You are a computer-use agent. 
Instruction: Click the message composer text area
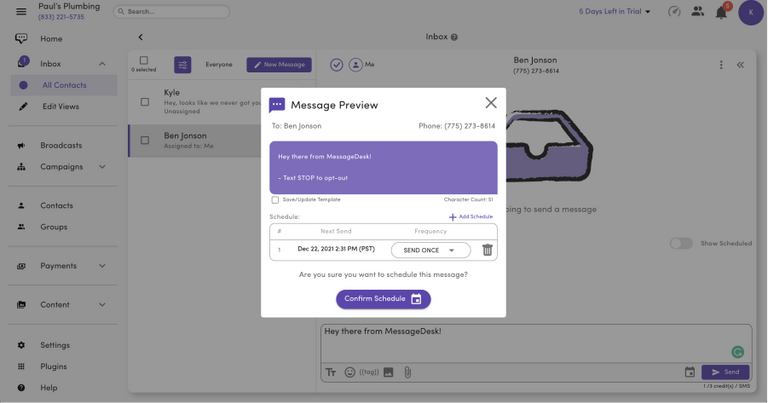[536, 344]
